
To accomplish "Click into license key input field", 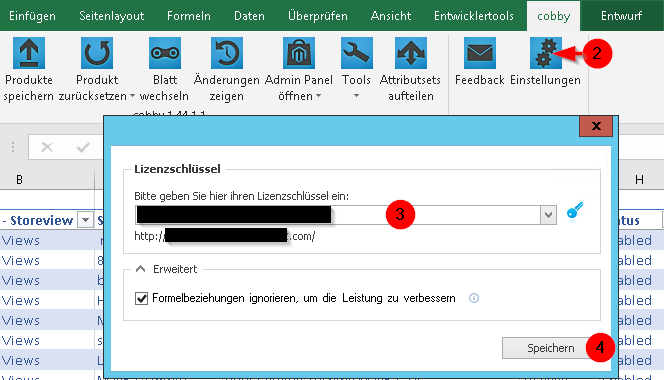I will pyautogui.click(x=338, y=215).
